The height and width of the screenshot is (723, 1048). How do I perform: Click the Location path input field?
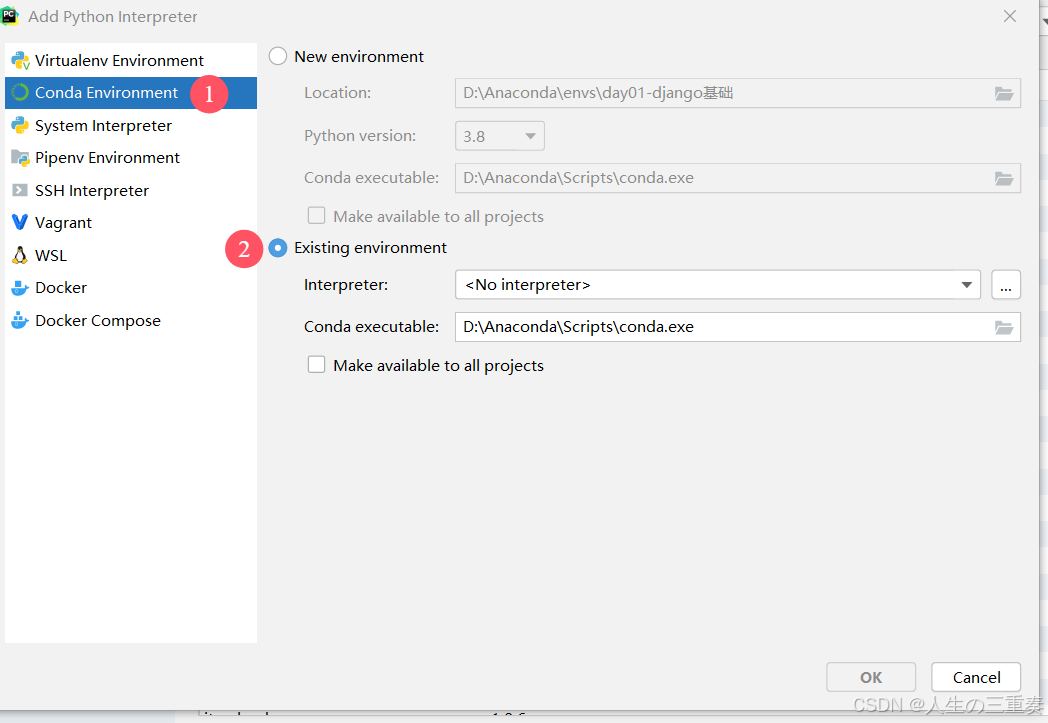738,94
